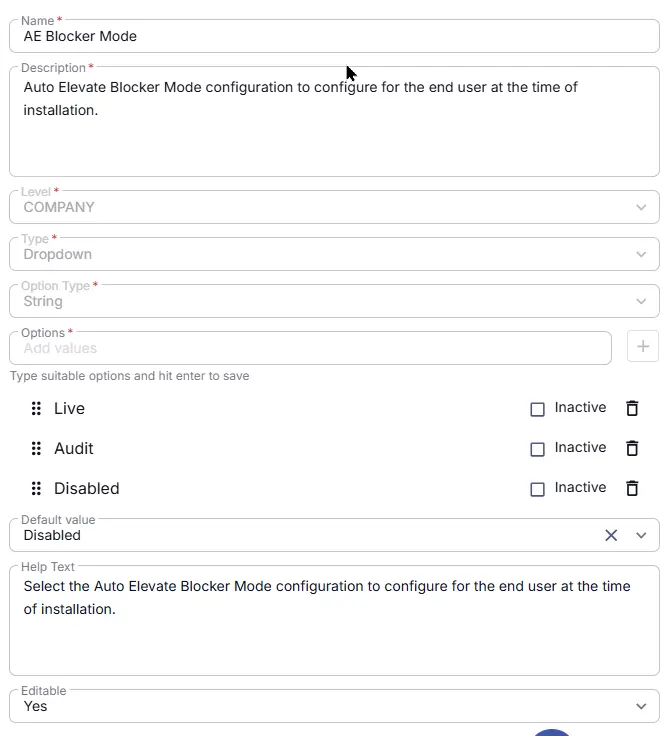Grab the drag handle for Disabled option

[x=36, y=489]
